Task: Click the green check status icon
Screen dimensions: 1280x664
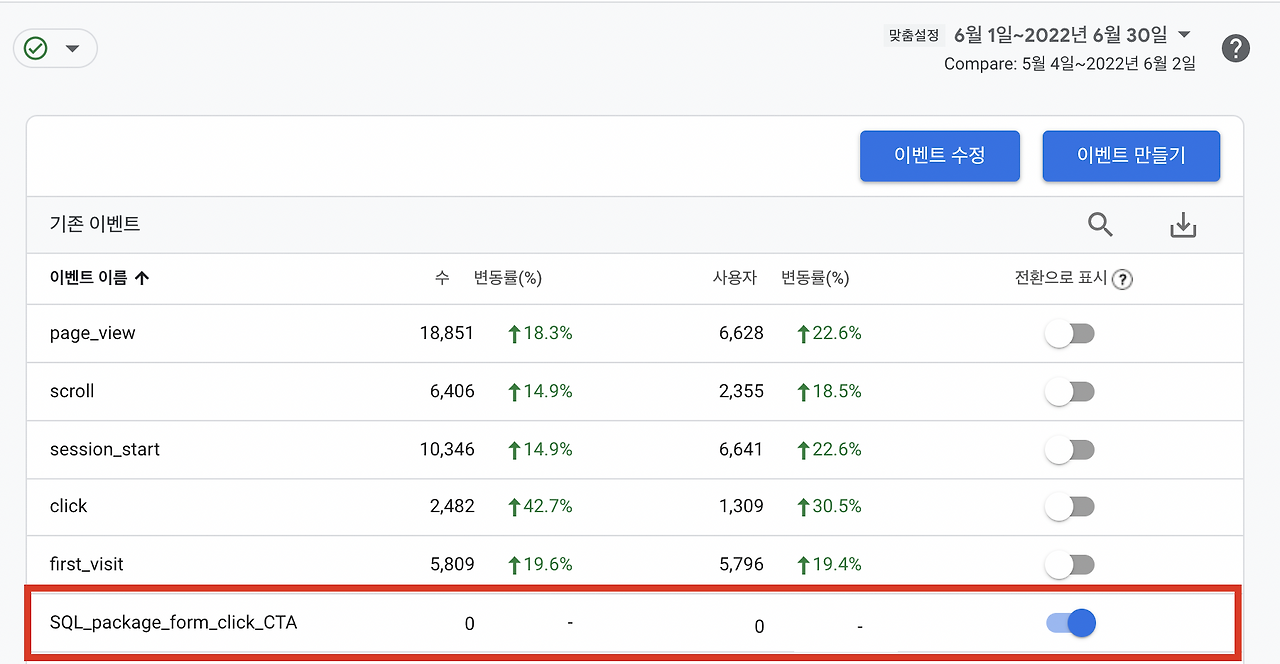Action: point(36,48)
